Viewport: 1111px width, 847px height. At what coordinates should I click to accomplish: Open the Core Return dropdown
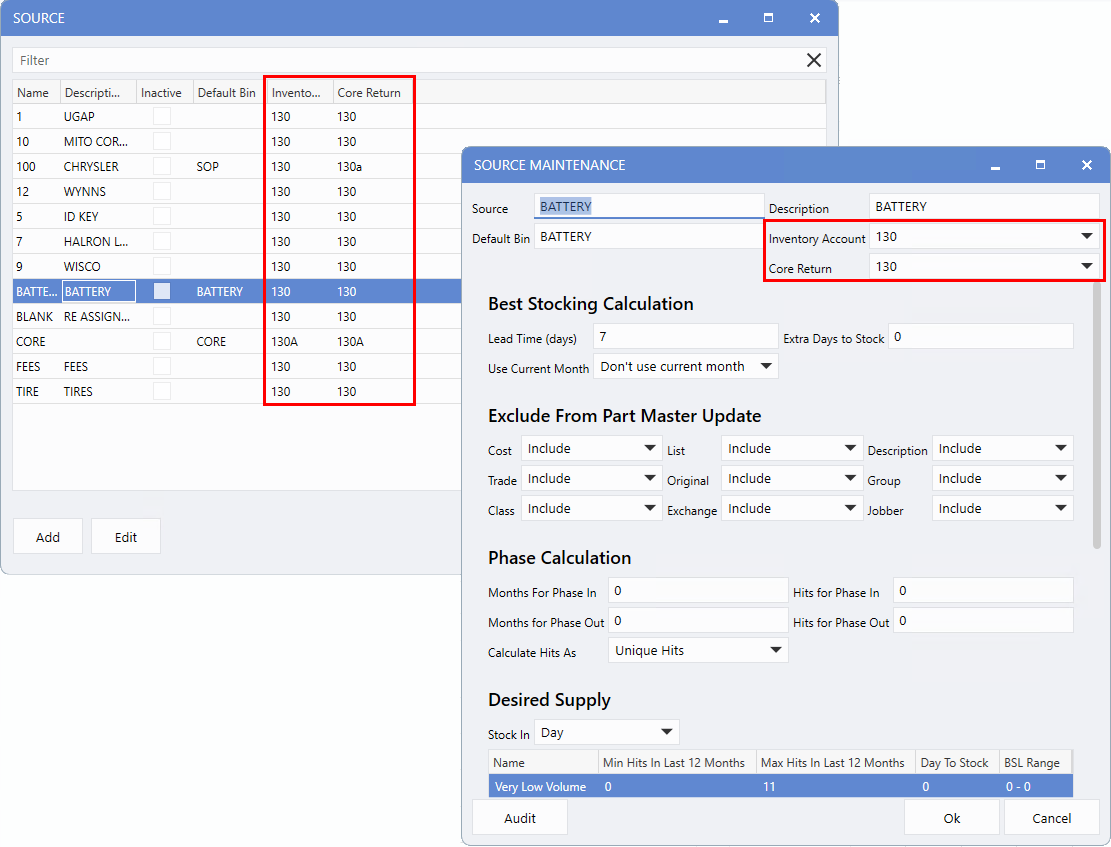click(x=1086, y=267)
